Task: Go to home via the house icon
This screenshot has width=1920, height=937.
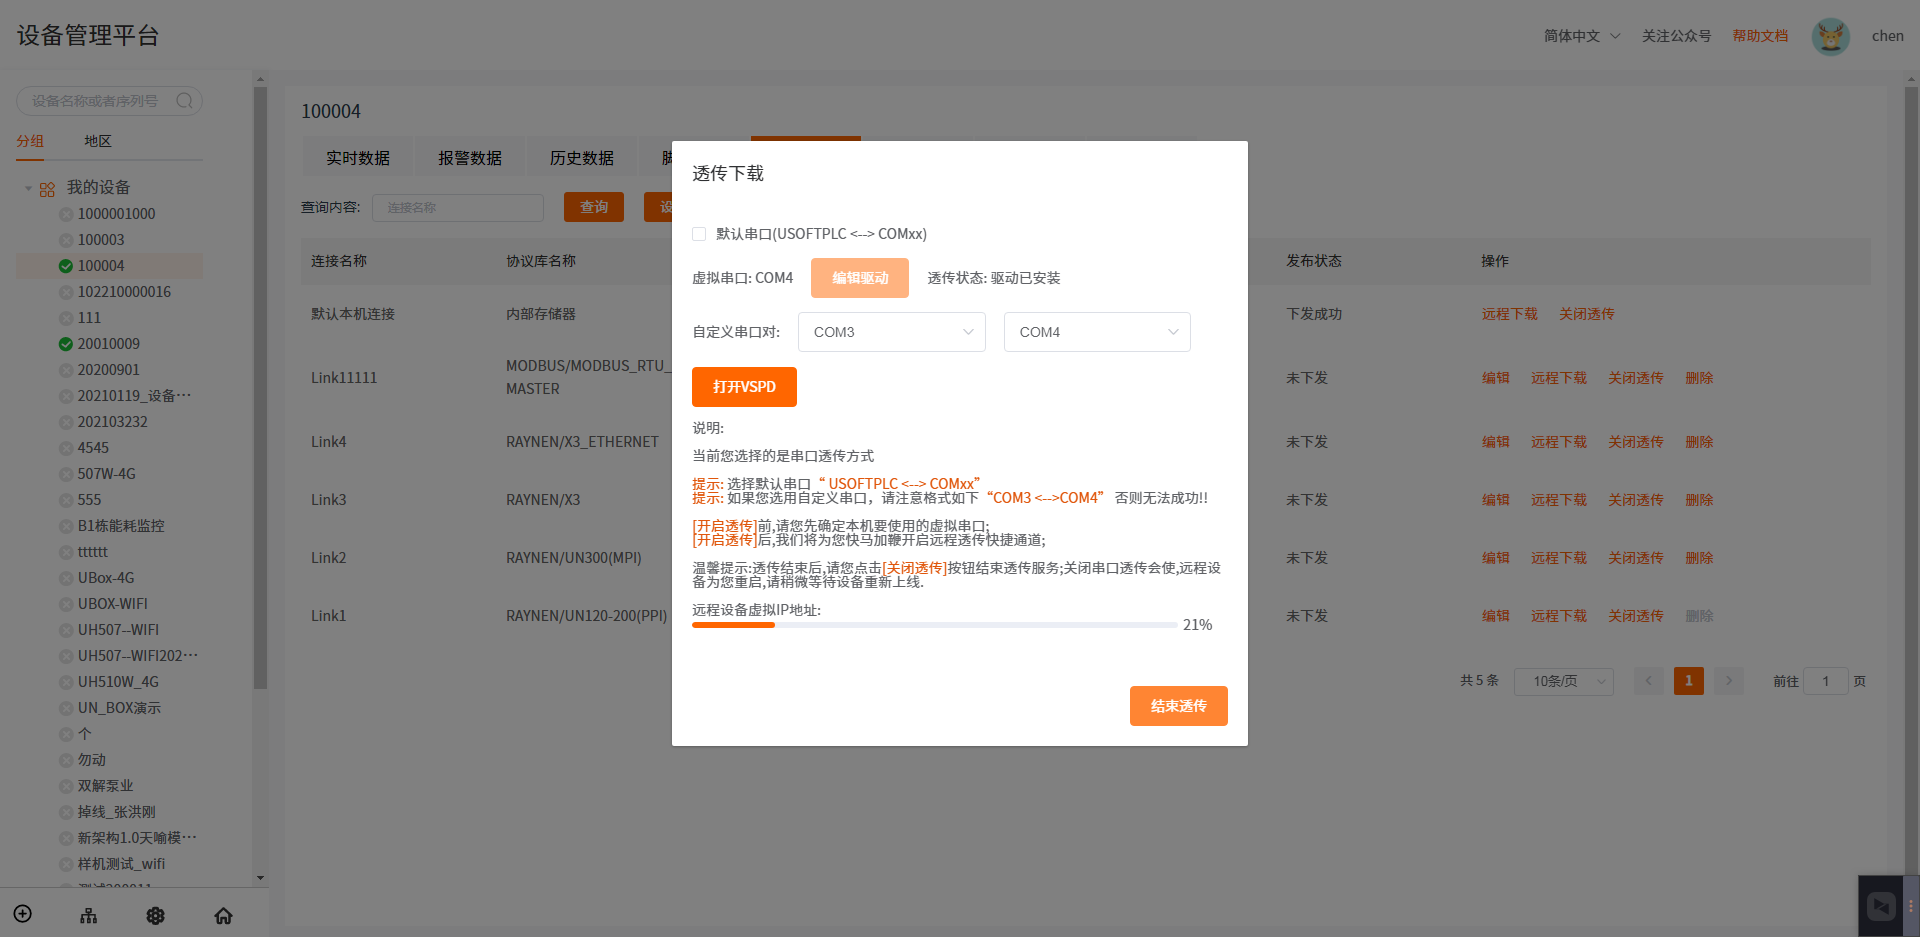Action: pyautogui.click(x=223, y=915)
